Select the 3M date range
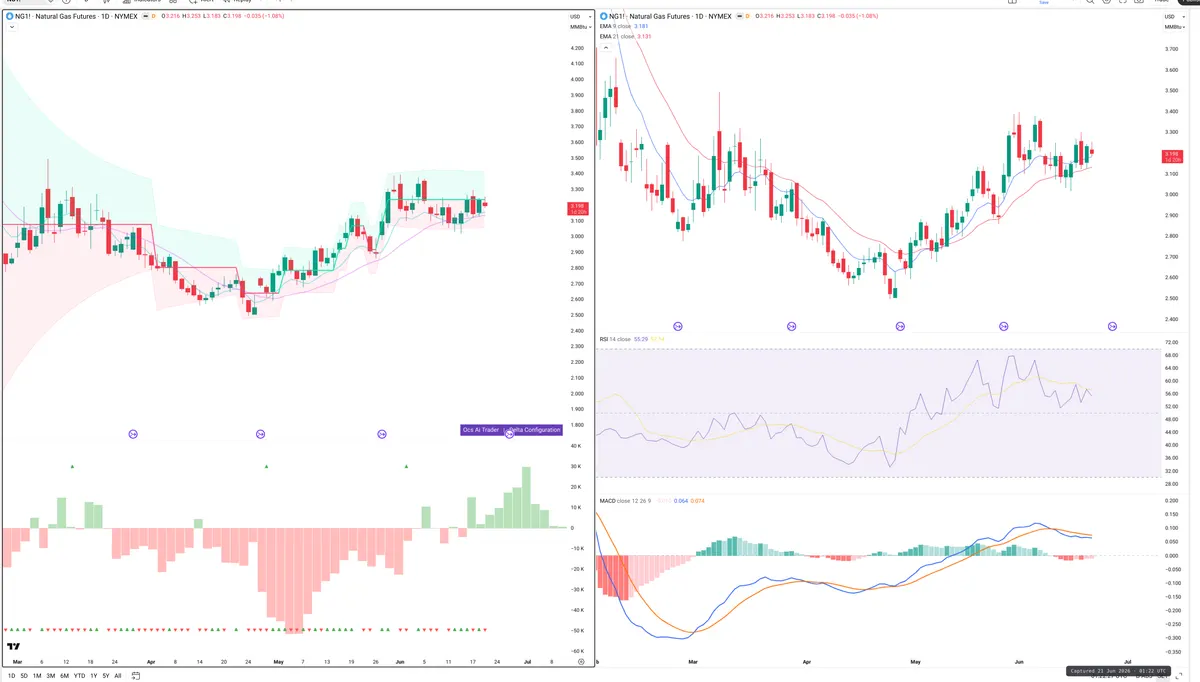This screenshot has width=1200, height=682. 50,676
